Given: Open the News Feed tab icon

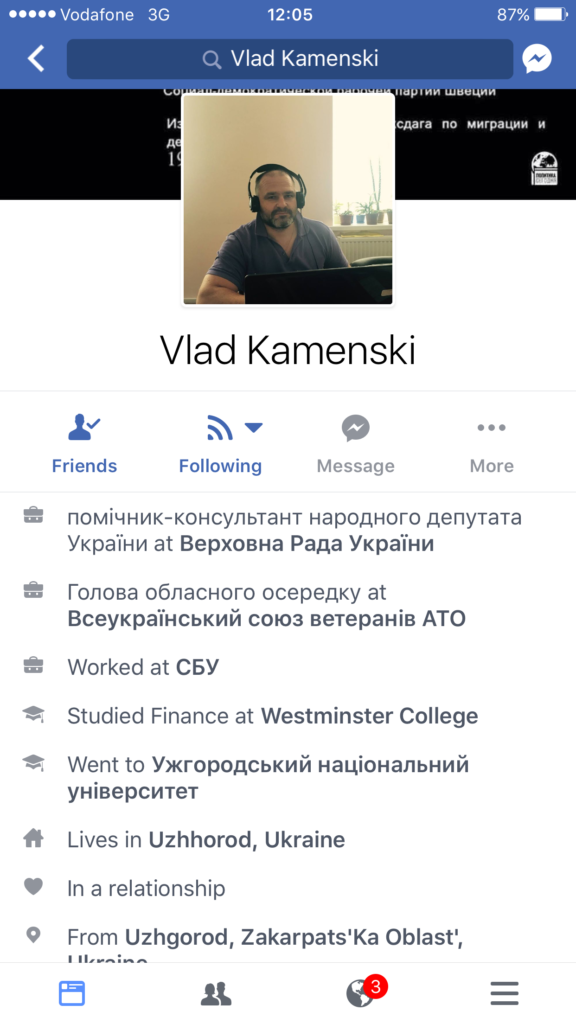Looking at the screenshot, I should pyautogui.click(x=72, y=993).
